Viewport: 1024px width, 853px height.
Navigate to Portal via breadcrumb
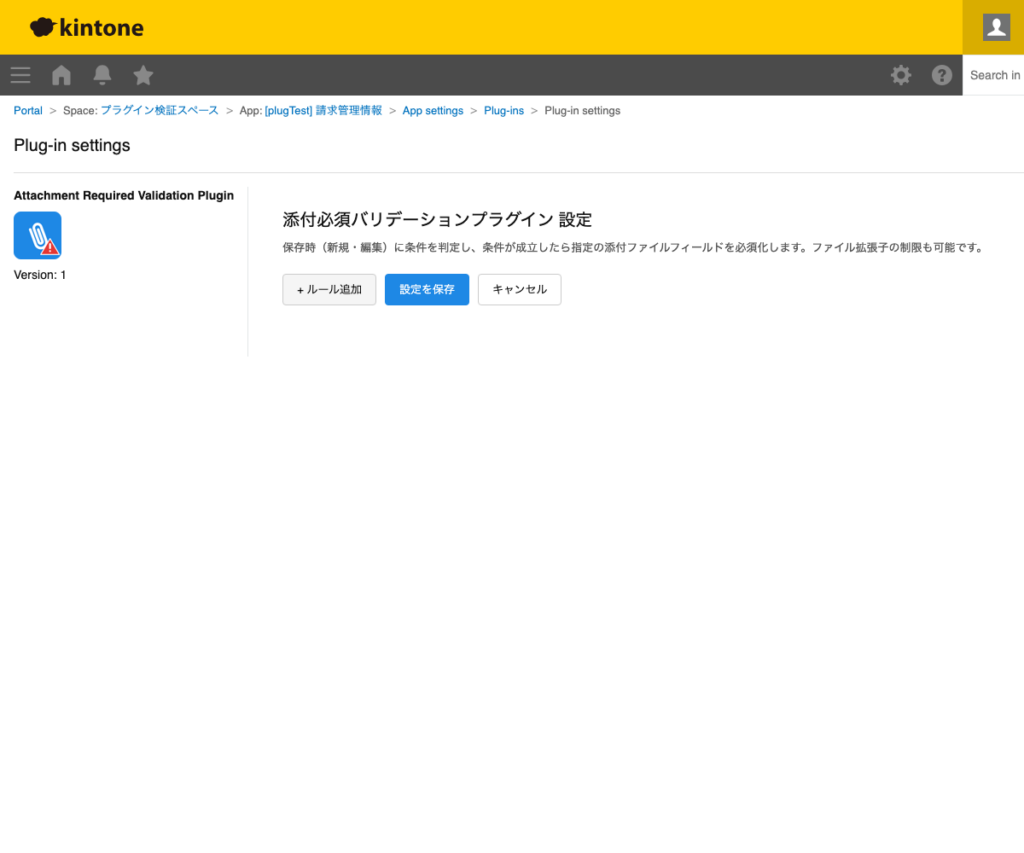(27, 110)
